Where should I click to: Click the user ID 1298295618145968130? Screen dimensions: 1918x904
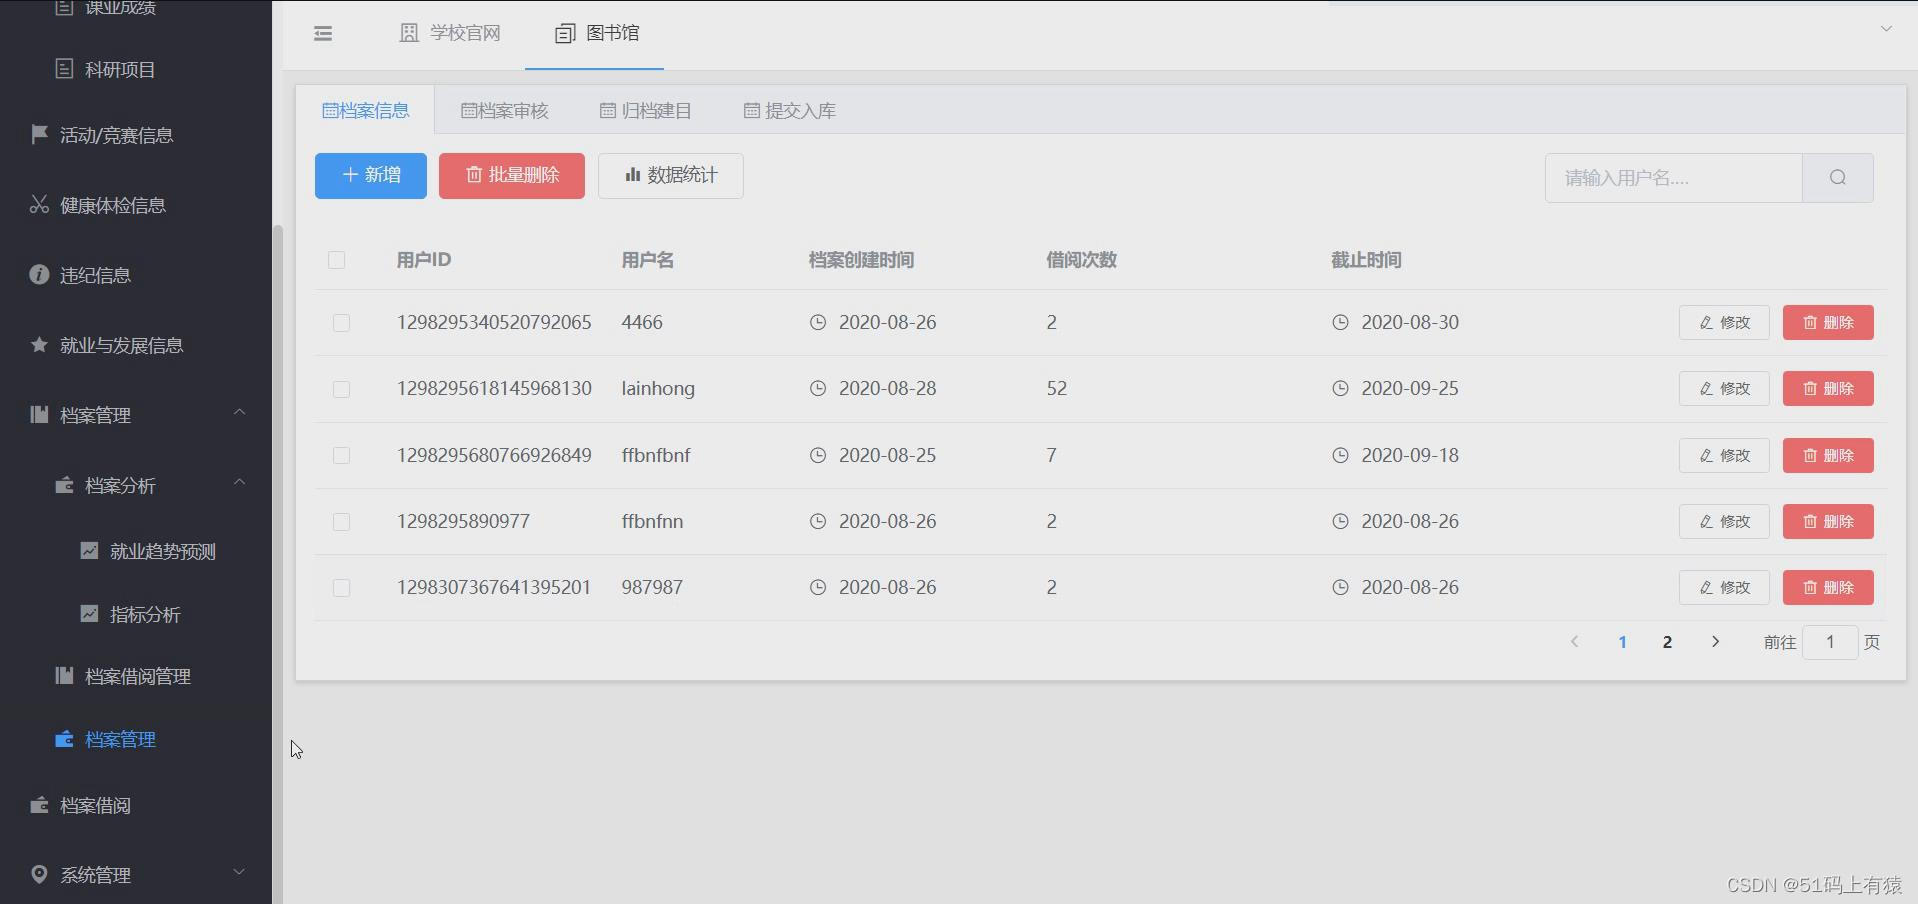[494, 389]
